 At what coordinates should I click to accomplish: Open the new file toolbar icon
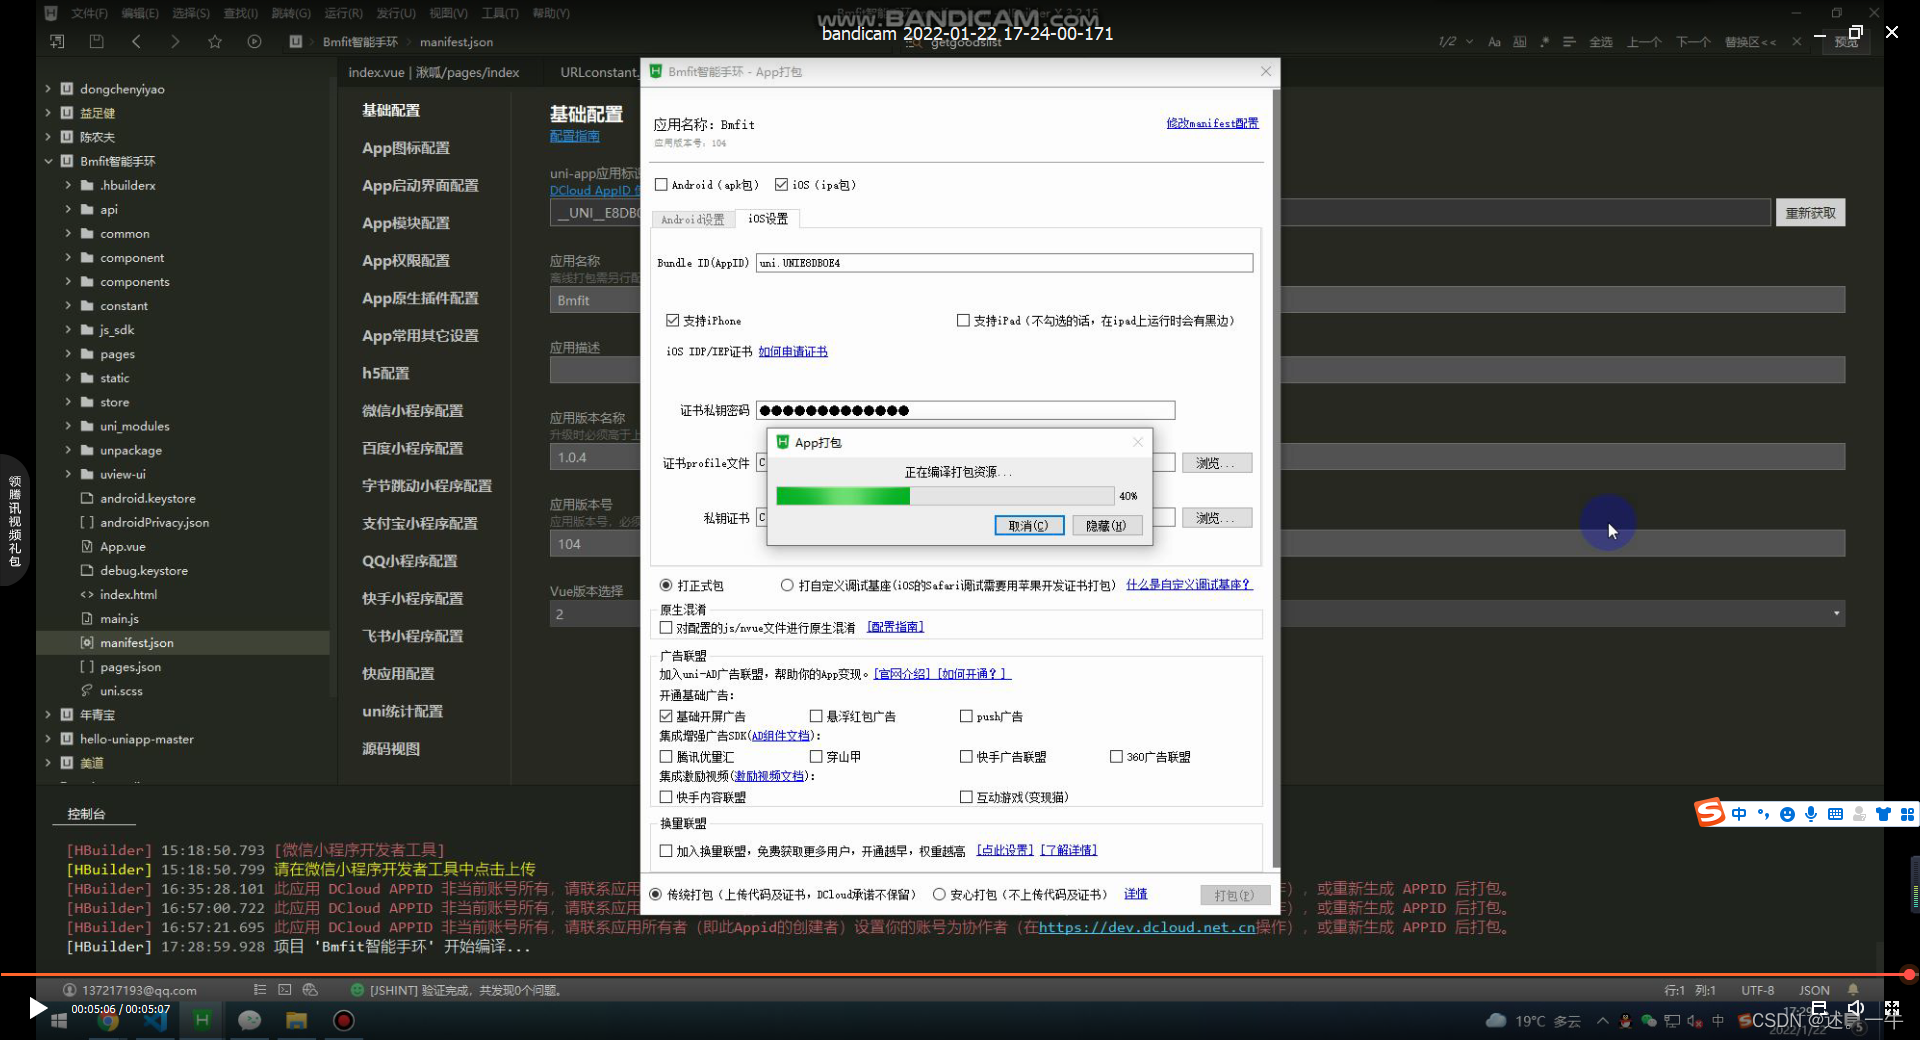tap(57, 41)
